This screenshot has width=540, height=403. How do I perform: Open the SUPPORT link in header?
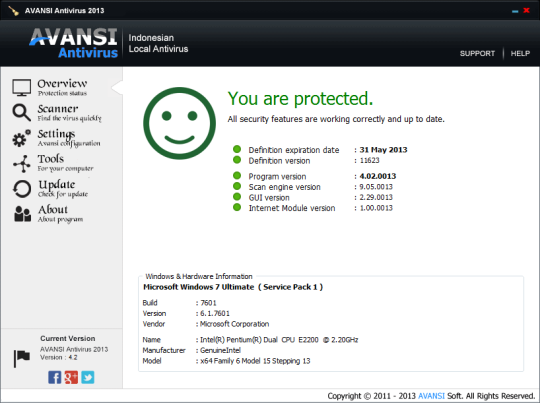477,53
